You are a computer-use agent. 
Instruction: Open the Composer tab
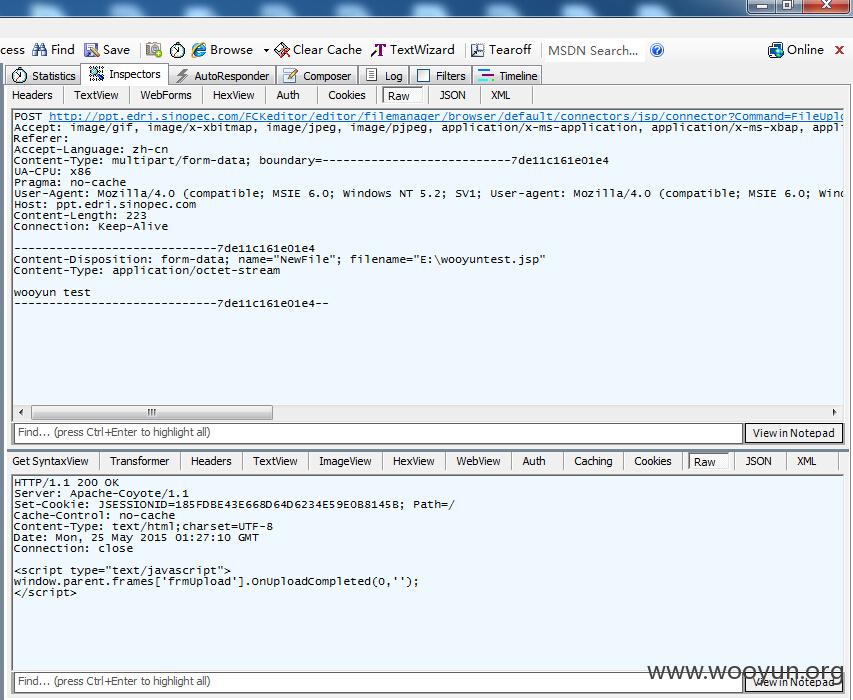tap(317, 76)
